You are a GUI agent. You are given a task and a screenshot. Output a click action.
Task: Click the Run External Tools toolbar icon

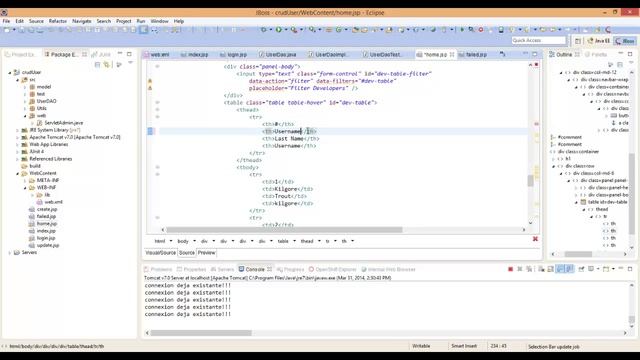[x=294, y=30]
